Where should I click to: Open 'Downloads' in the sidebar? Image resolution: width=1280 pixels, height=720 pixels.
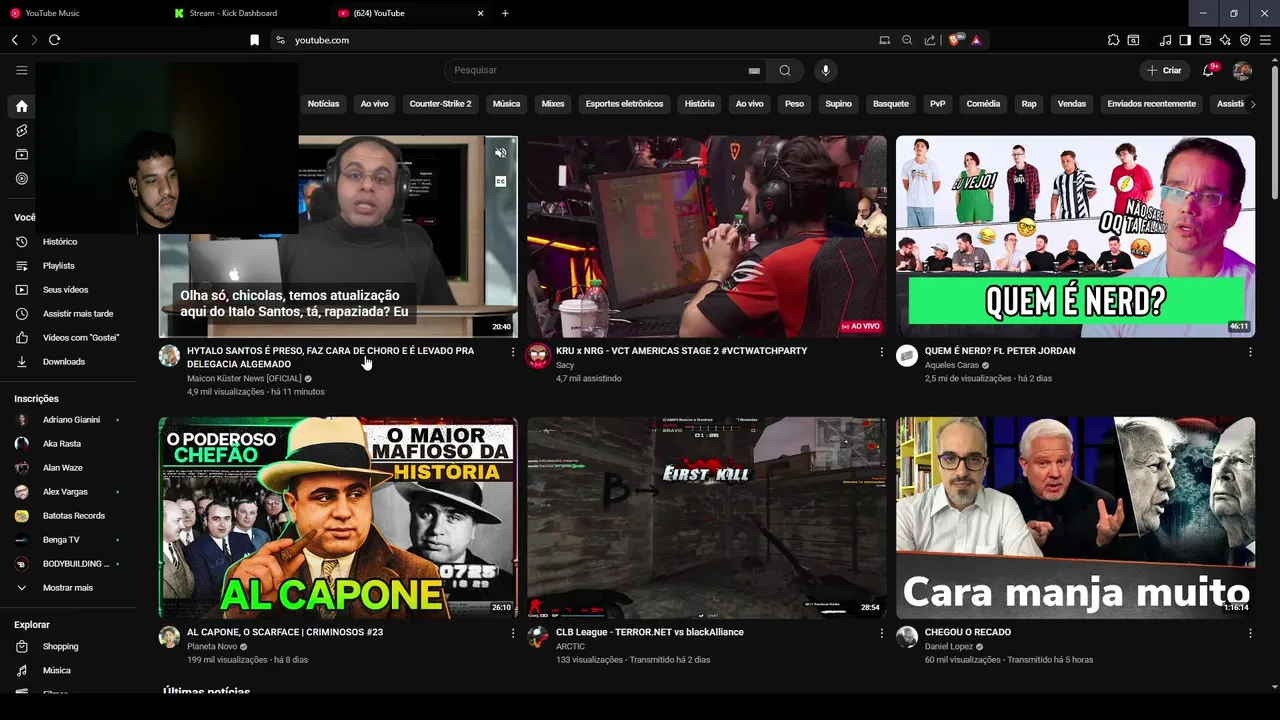64,362
